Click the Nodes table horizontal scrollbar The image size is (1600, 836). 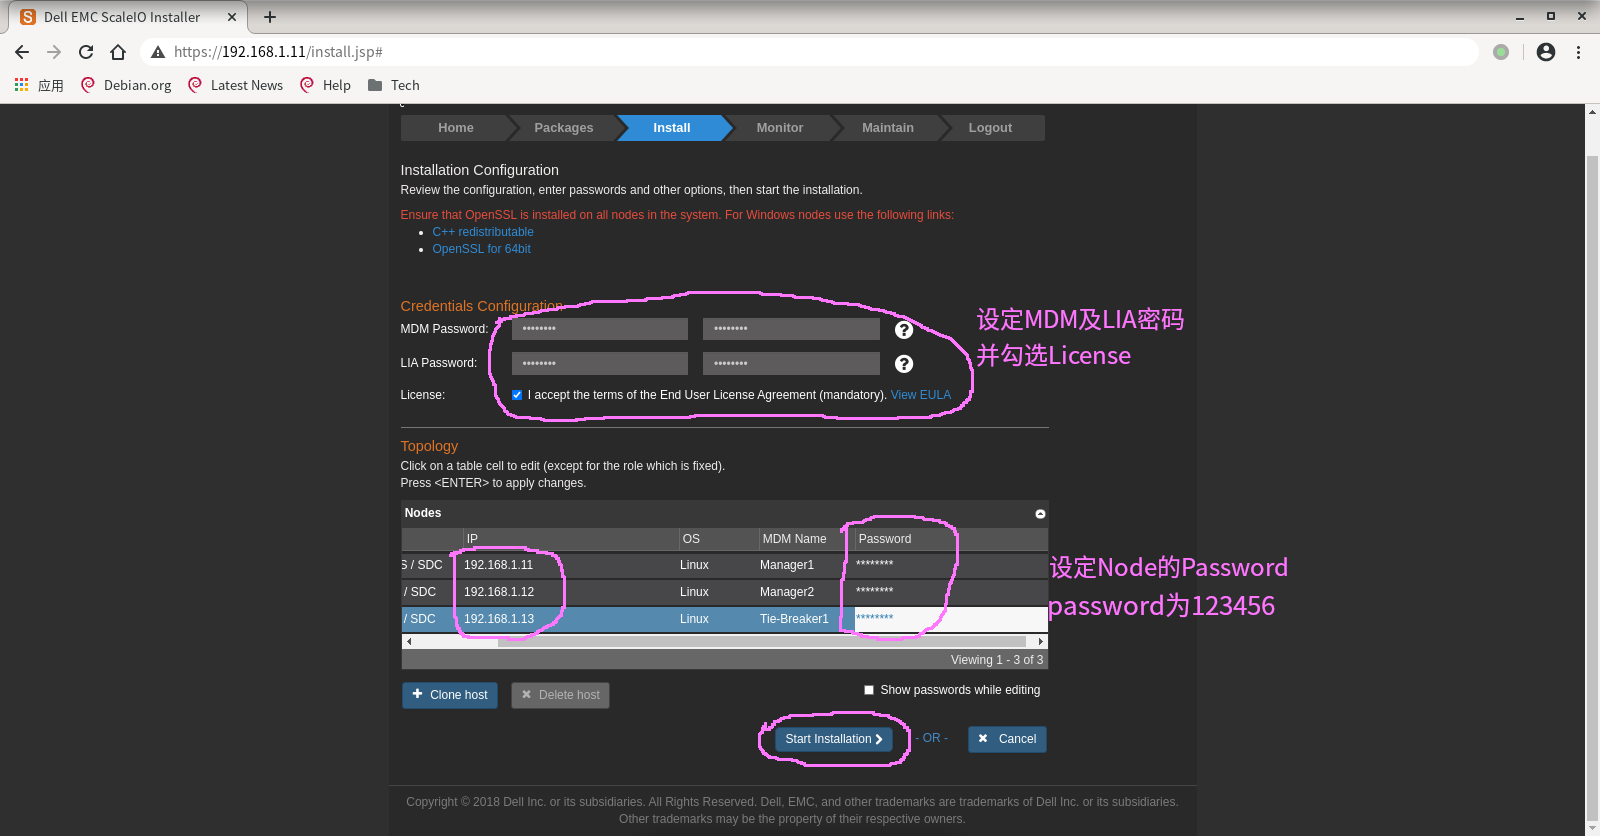762,642
